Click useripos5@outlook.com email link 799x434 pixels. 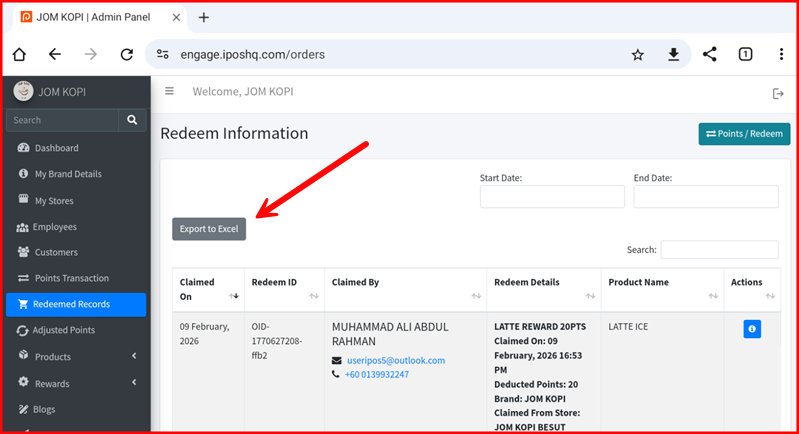[395, 360]
